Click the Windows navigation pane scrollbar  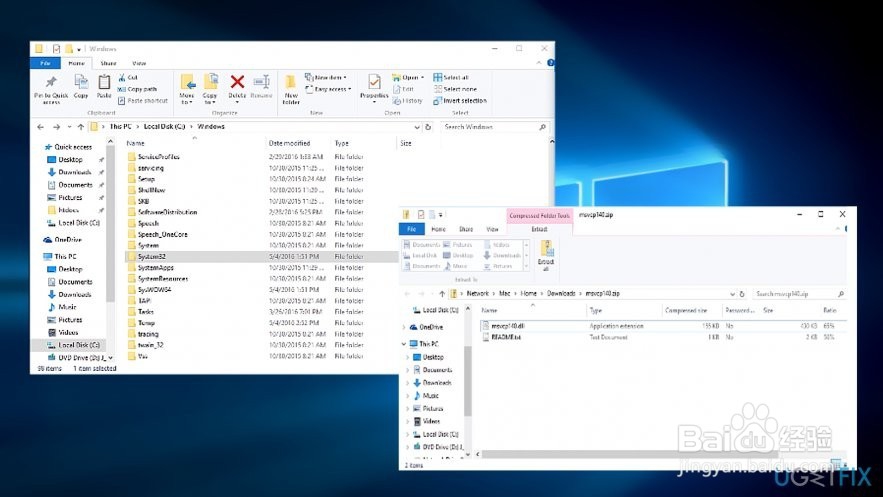tap(110, 225)
